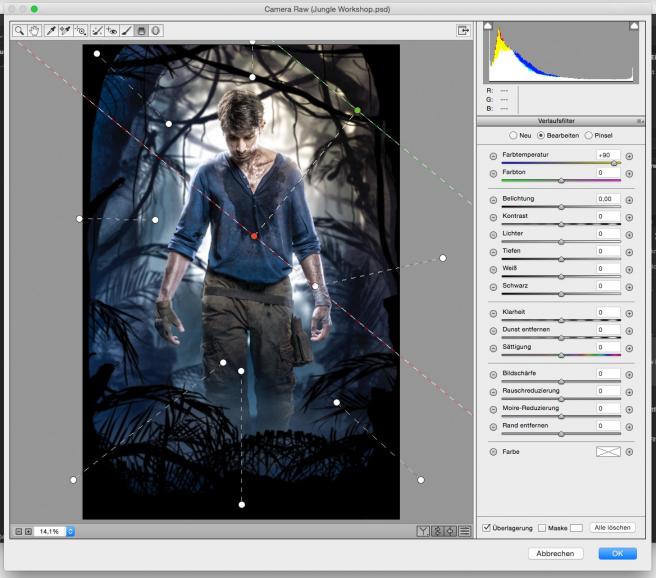Select the White Balance eyedropper tool
This screenshot has width=656, height=578.
coord(51,31)
